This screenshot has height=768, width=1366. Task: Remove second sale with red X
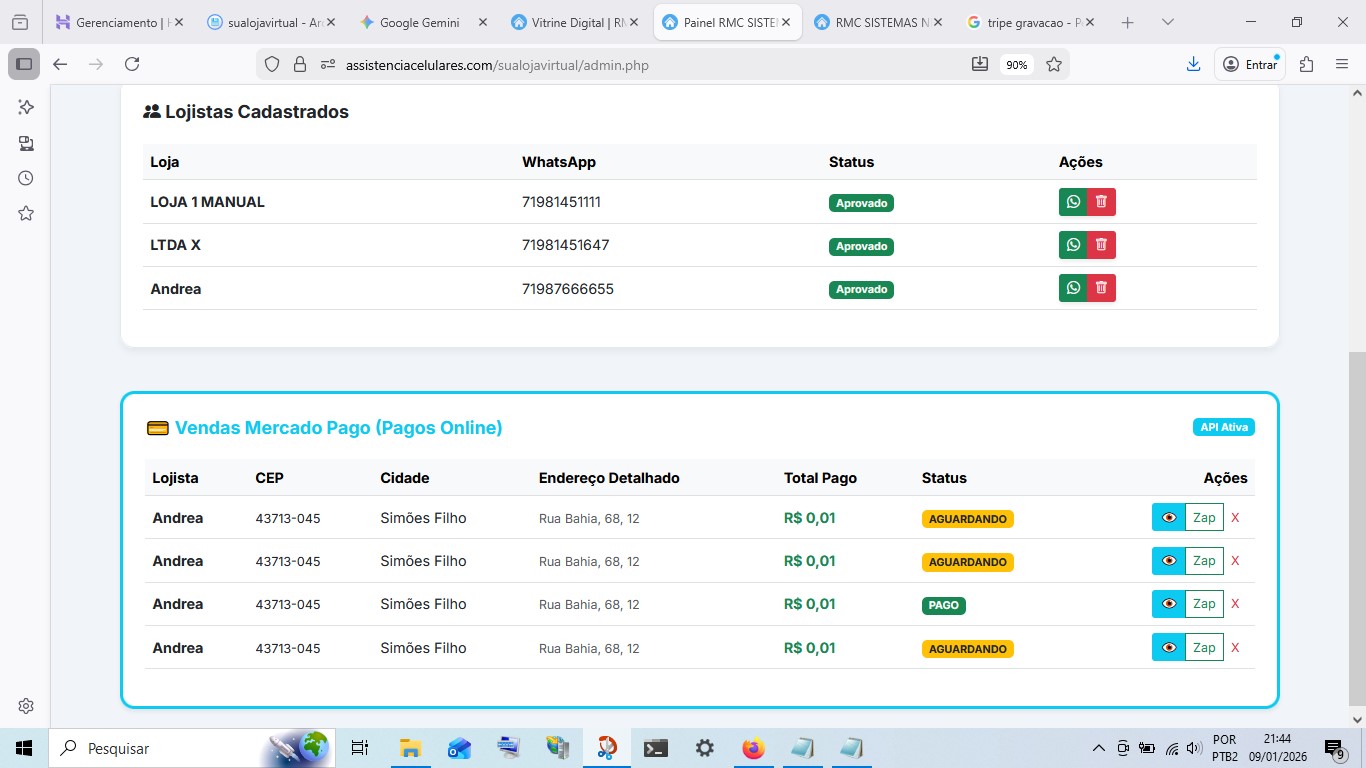pyautogui.click(x=1235, y=561)
